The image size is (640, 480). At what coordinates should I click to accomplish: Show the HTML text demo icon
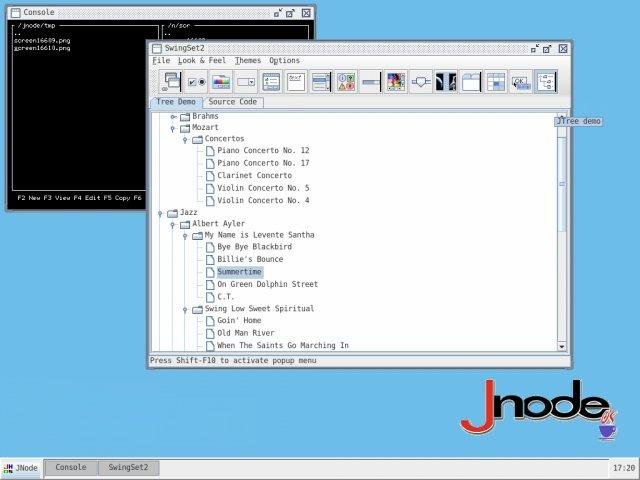[296, 82]
